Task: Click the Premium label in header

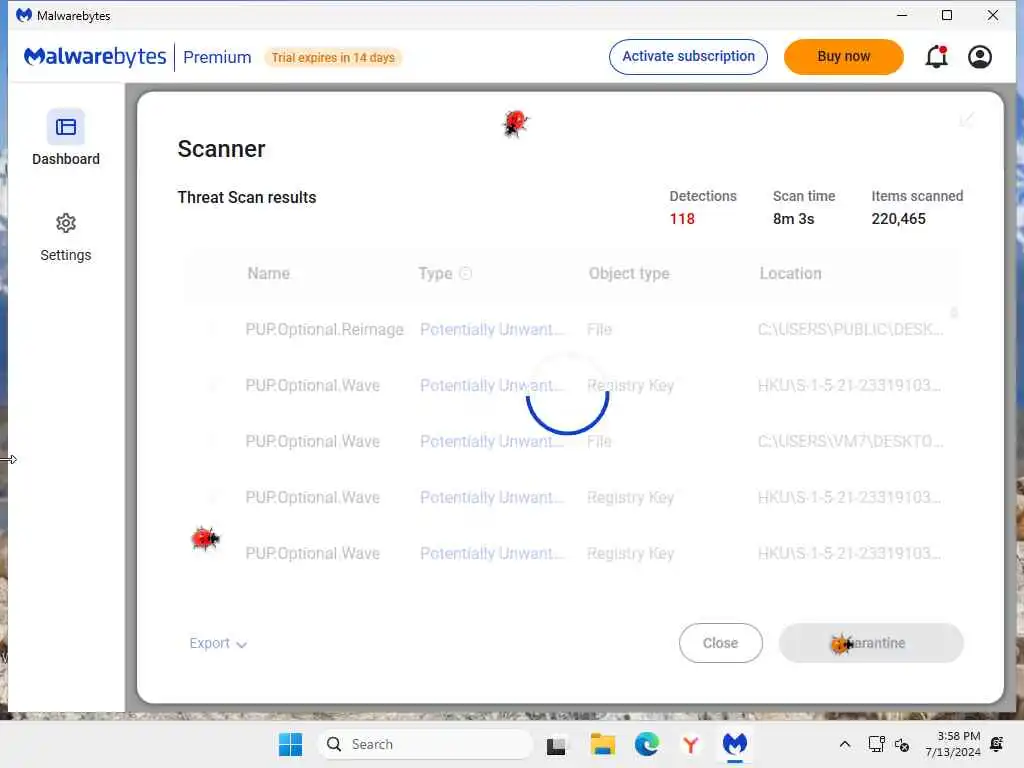Action: [x=217, y=57]
